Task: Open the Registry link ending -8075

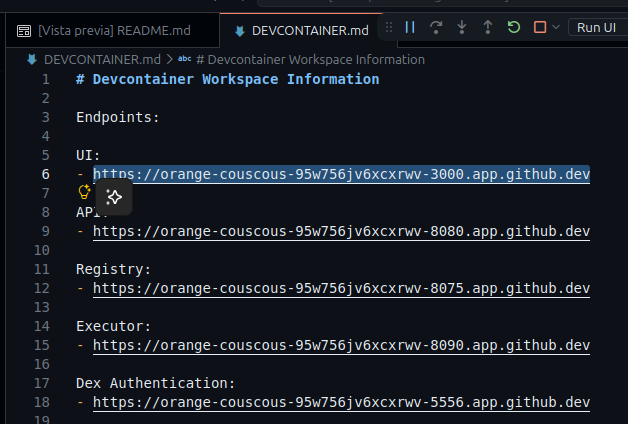Action: click(341, 288)
